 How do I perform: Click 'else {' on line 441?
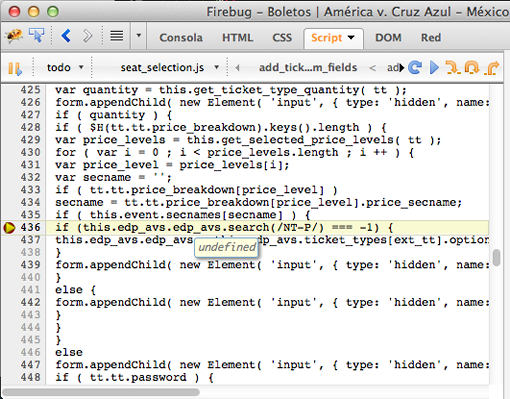coord(76,290)
